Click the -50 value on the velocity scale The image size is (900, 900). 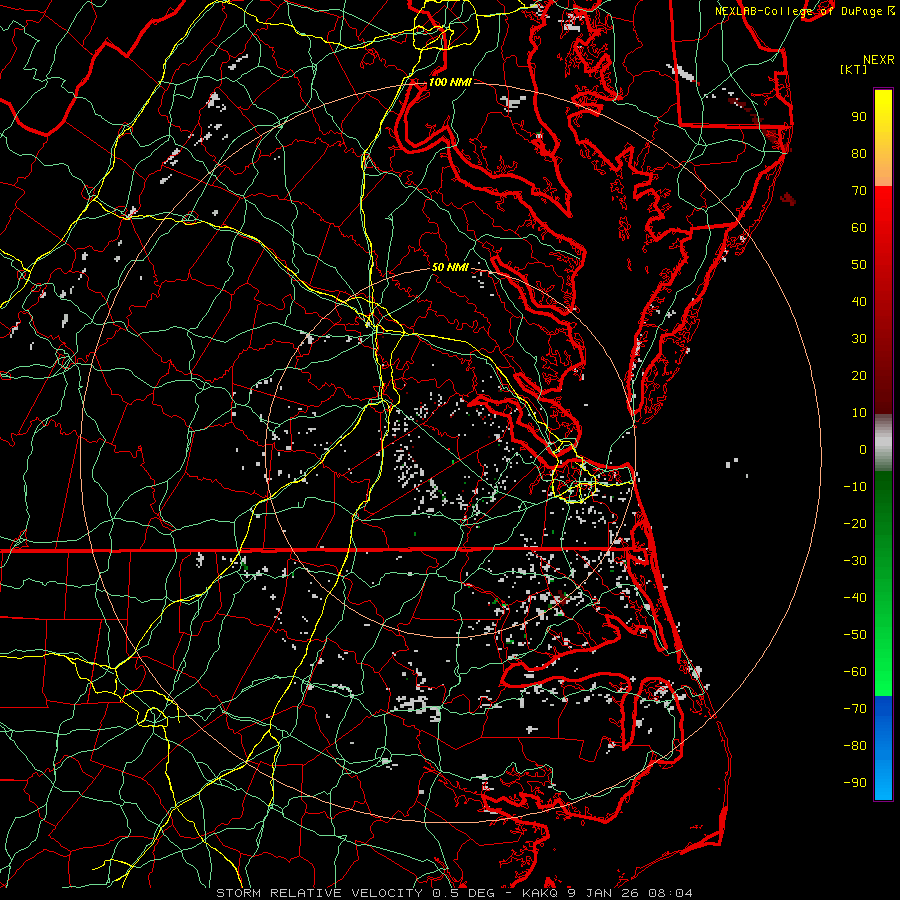click(855, 635)
